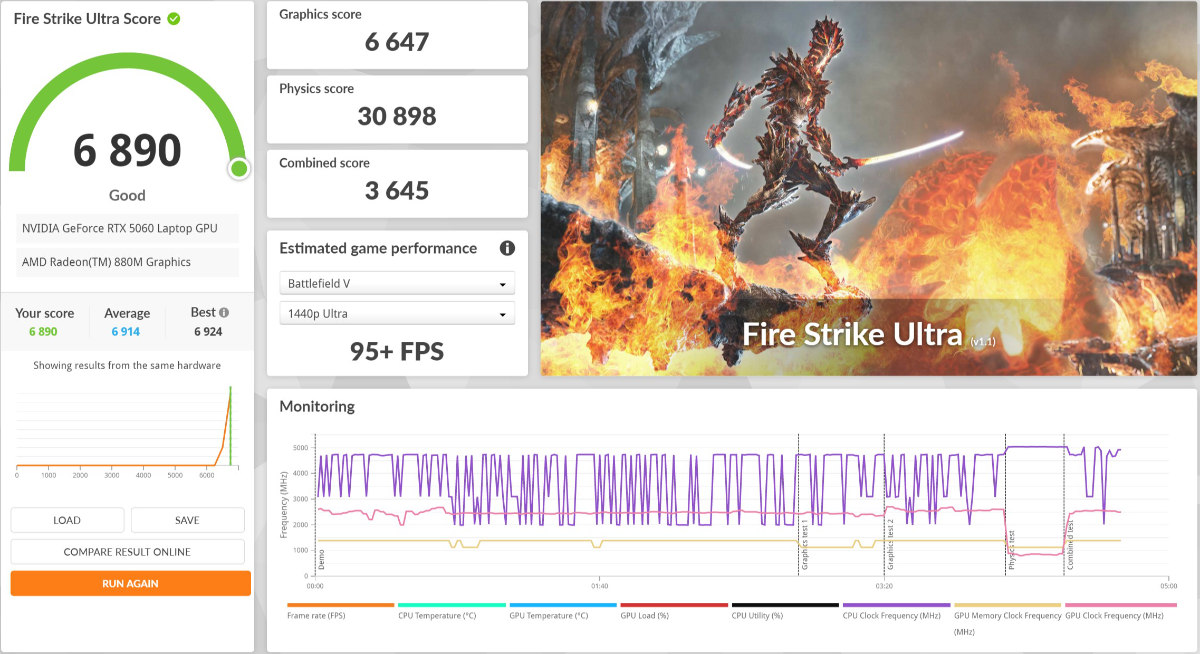This screenshot has width=1200, height=654.
Task: Click the Combined test timeline marker
Action: [x=1070, y=545]
